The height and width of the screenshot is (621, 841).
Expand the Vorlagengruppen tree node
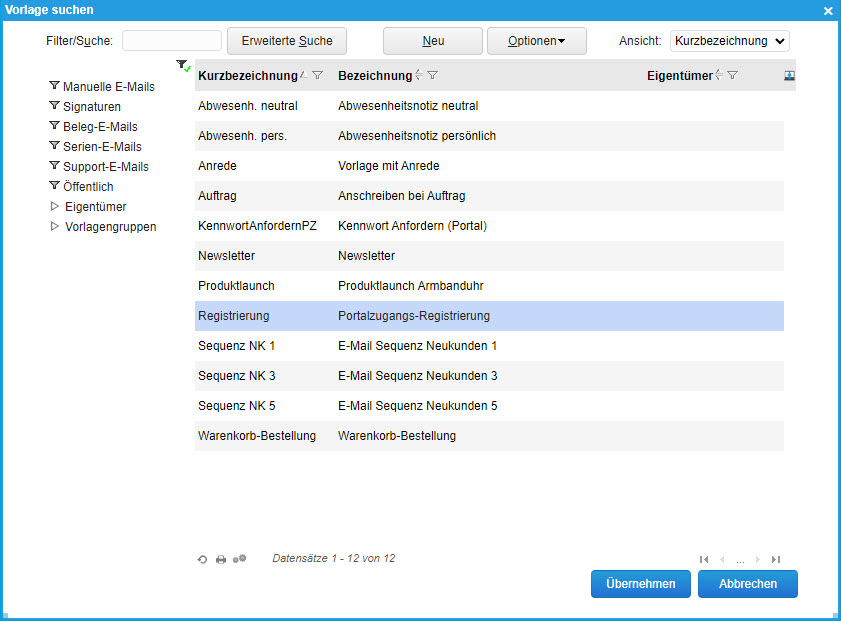click(54, 226)
